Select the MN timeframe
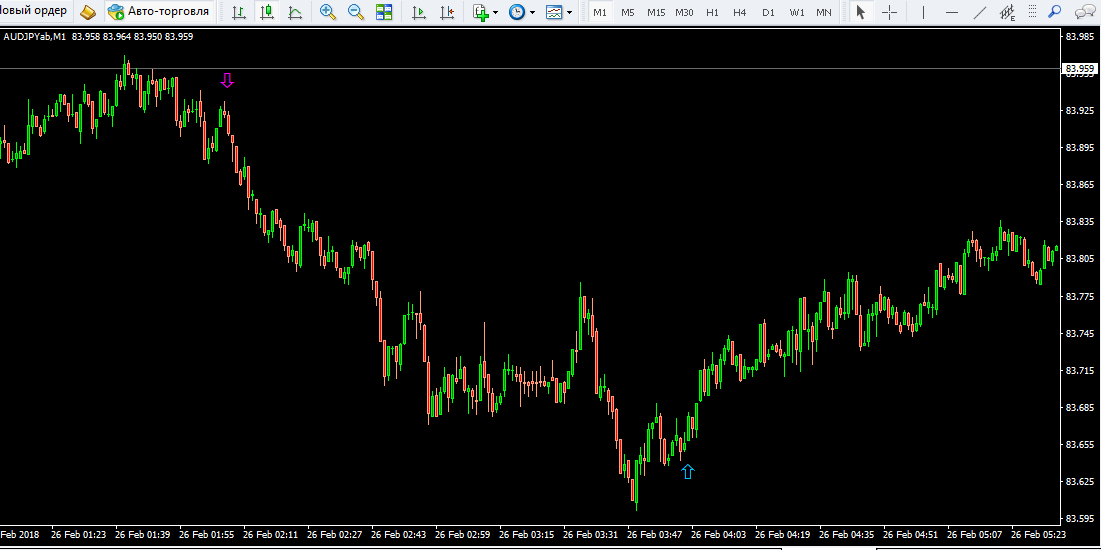 click(824, 13)
